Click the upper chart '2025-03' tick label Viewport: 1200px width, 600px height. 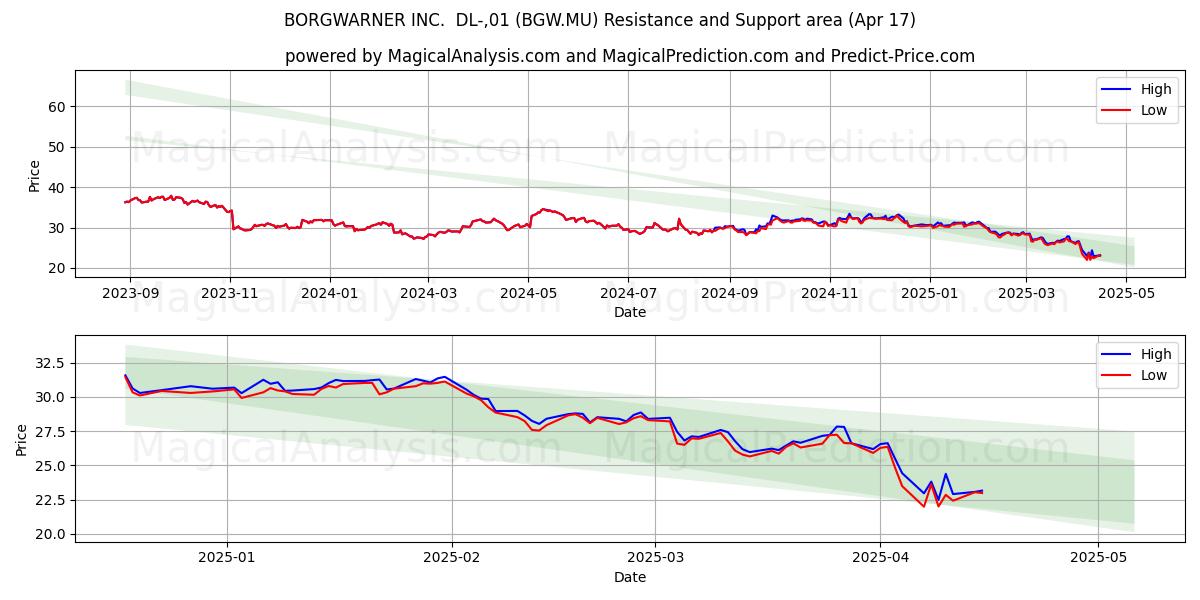(x=1026, y=293)
